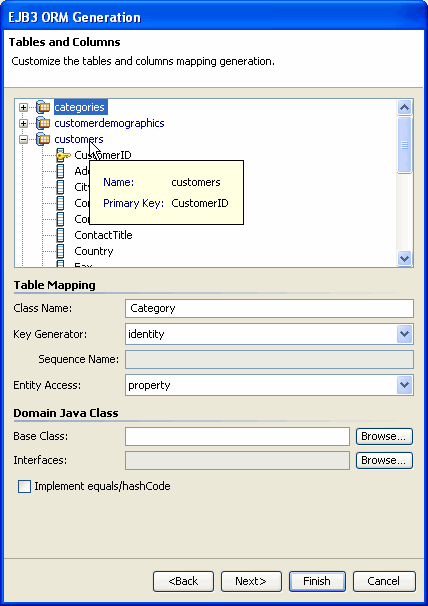The height and width of the screenshot is (606, 428).
Task: Cancel the ORM generation wizard
Action: (x=384, y=581)
